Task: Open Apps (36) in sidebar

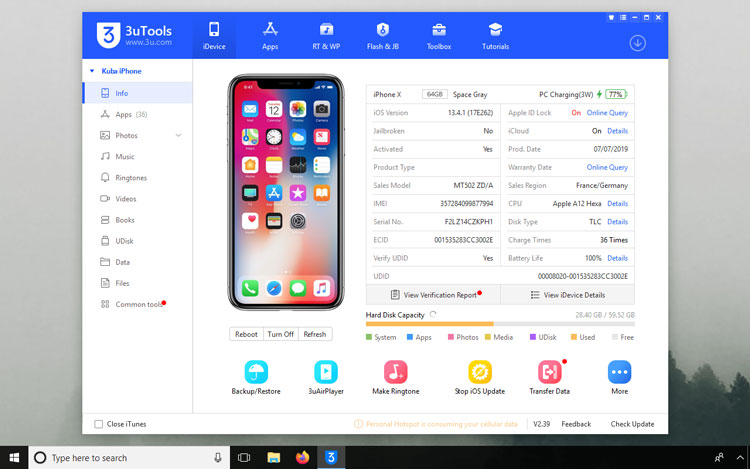Action: (x=138, y=114)
